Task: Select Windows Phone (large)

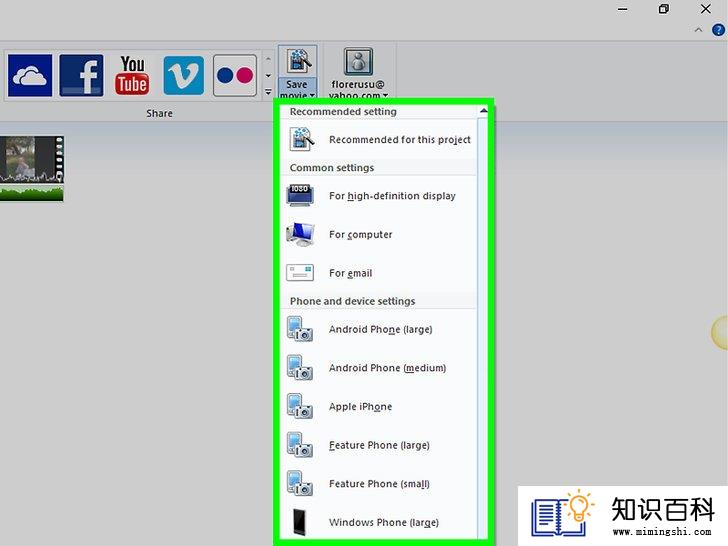Action: click(378, 522)
